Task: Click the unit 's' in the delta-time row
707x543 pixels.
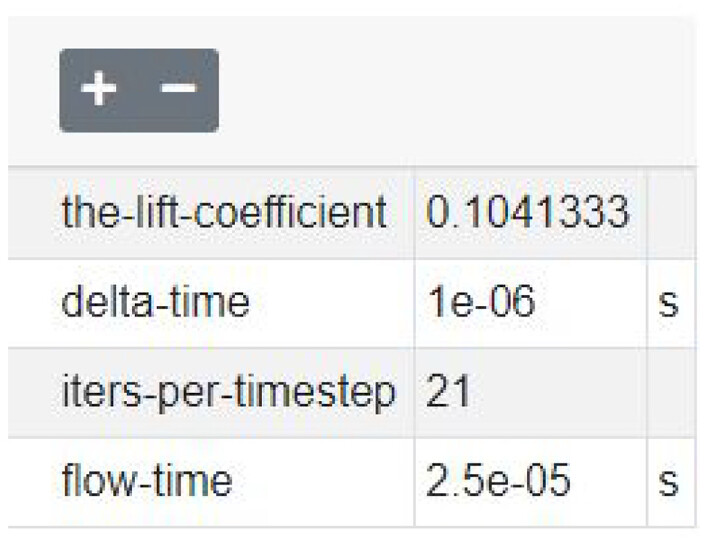Action: [669, 302]
